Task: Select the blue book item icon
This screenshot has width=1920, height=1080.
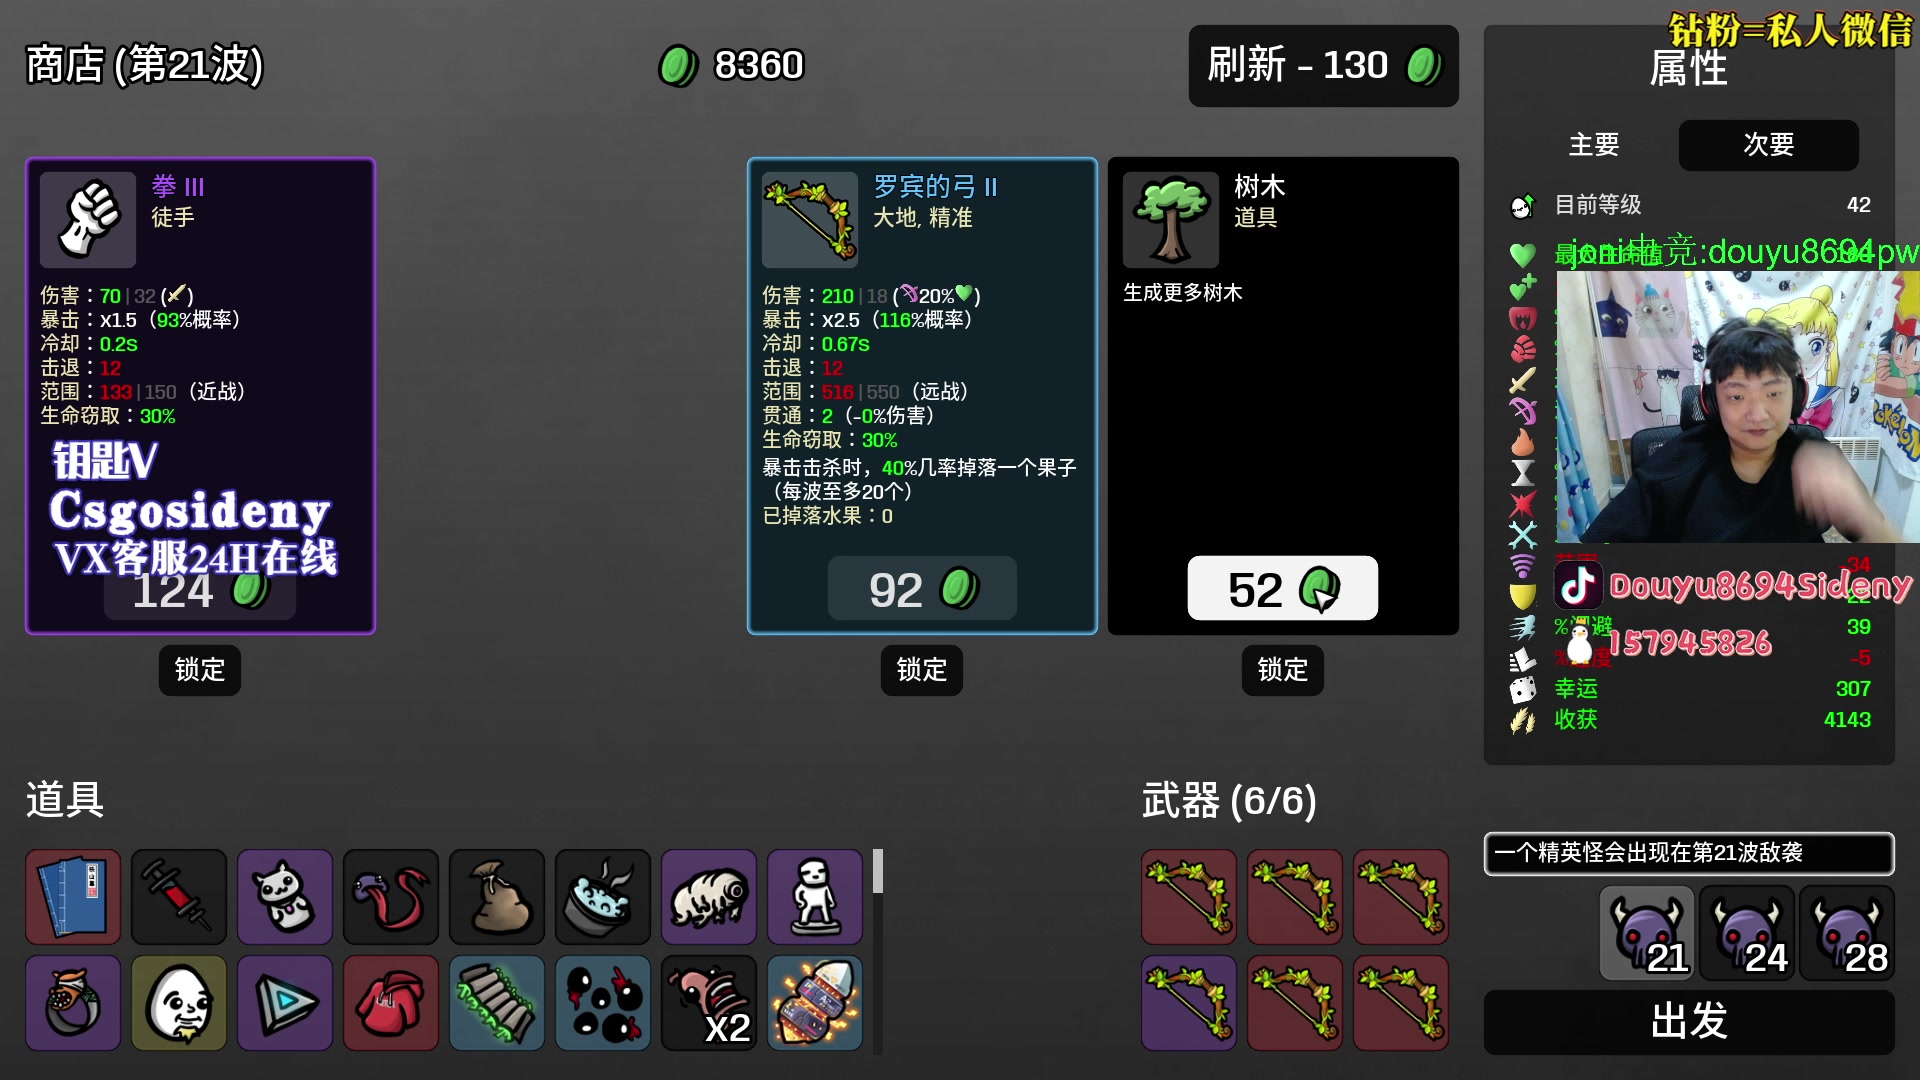Action: (73, 897)
